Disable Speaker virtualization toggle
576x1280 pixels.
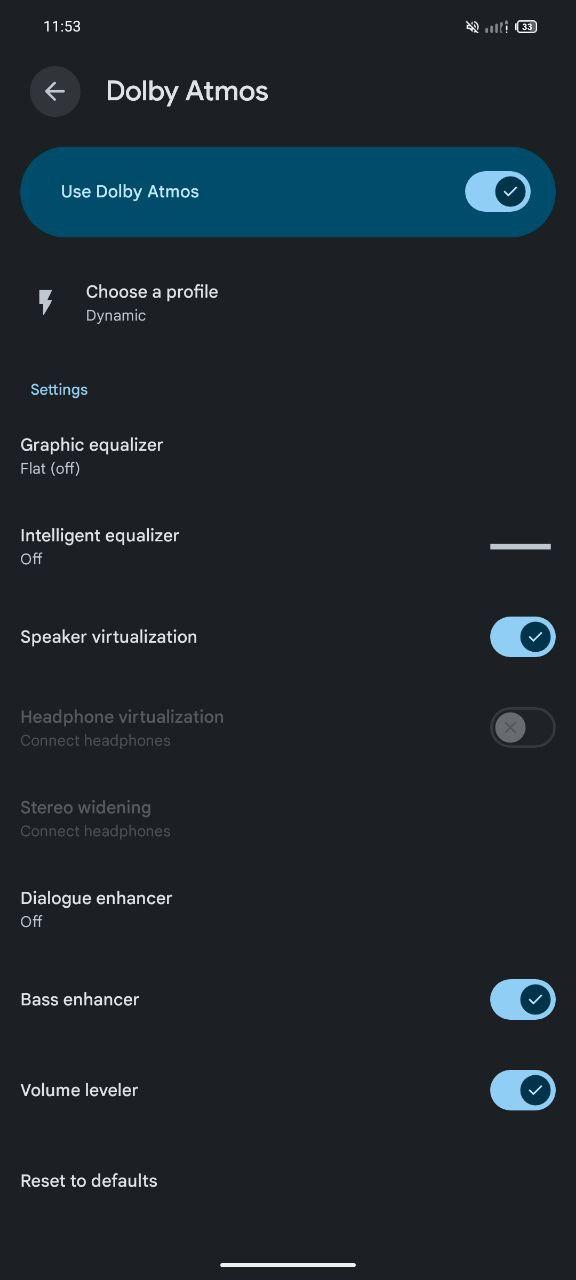[x=522, y=637]
